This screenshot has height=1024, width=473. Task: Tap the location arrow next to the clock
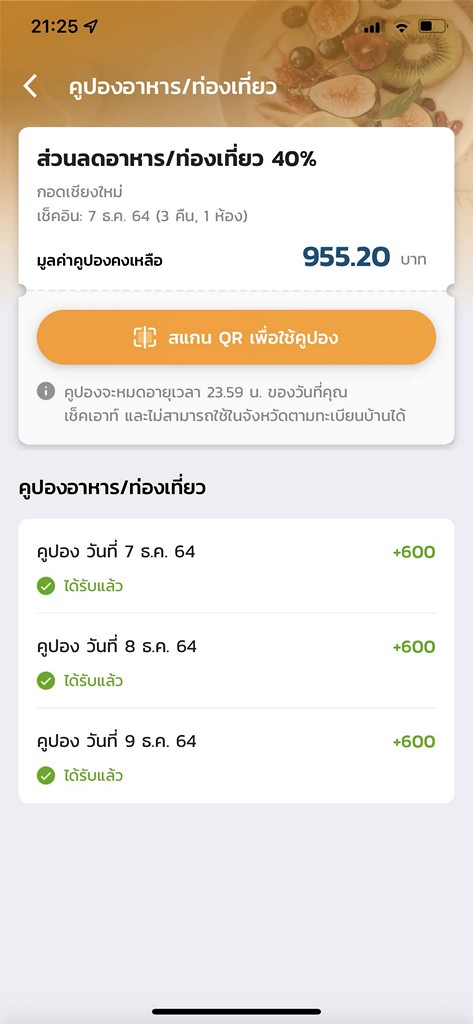[x=91, y=27]
